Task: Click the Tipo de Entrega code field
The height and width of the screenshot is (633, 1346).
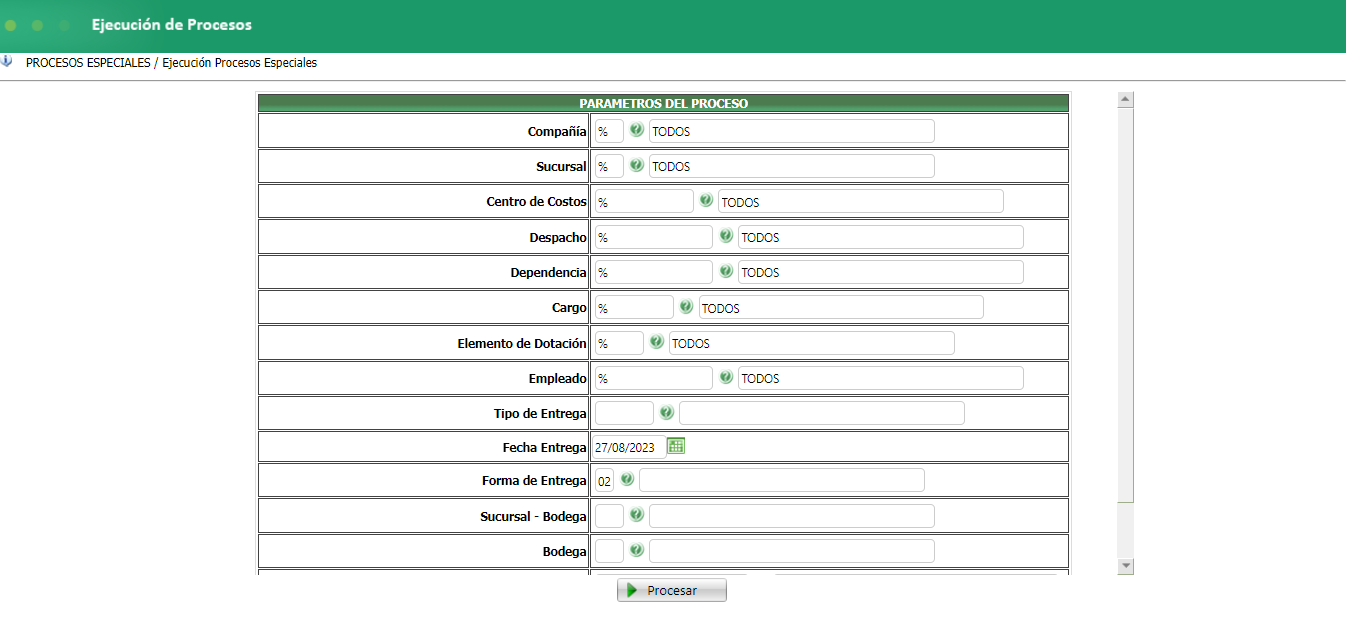Action: pos(624,413)
